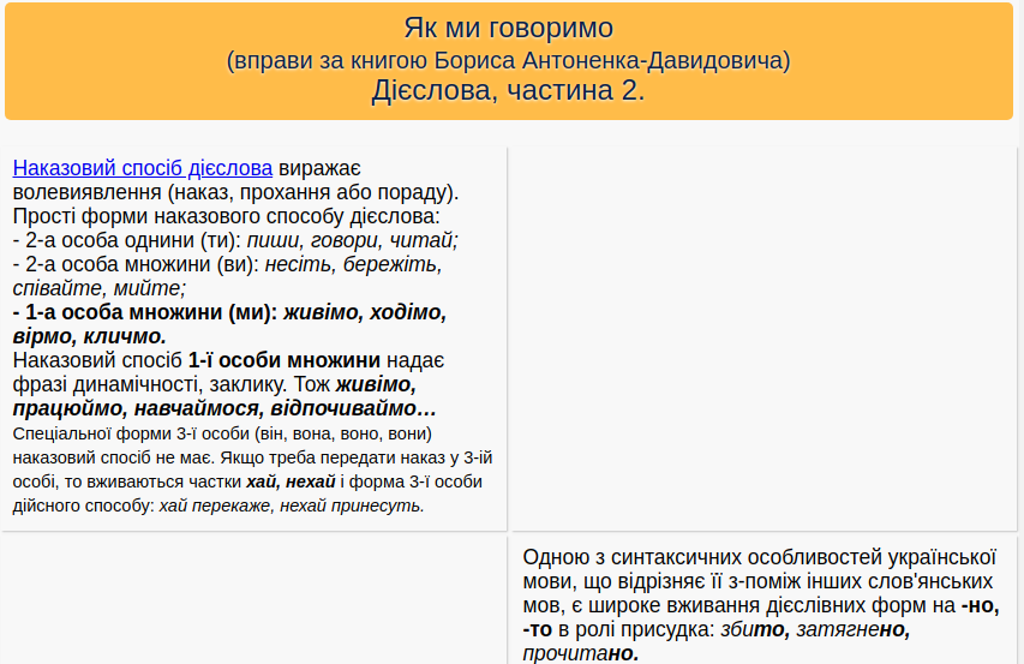Click the subtitle mentioning Бориса Антоненка-Давидовича
This screenshot has height=664, width=1024.
click(508, 61)
